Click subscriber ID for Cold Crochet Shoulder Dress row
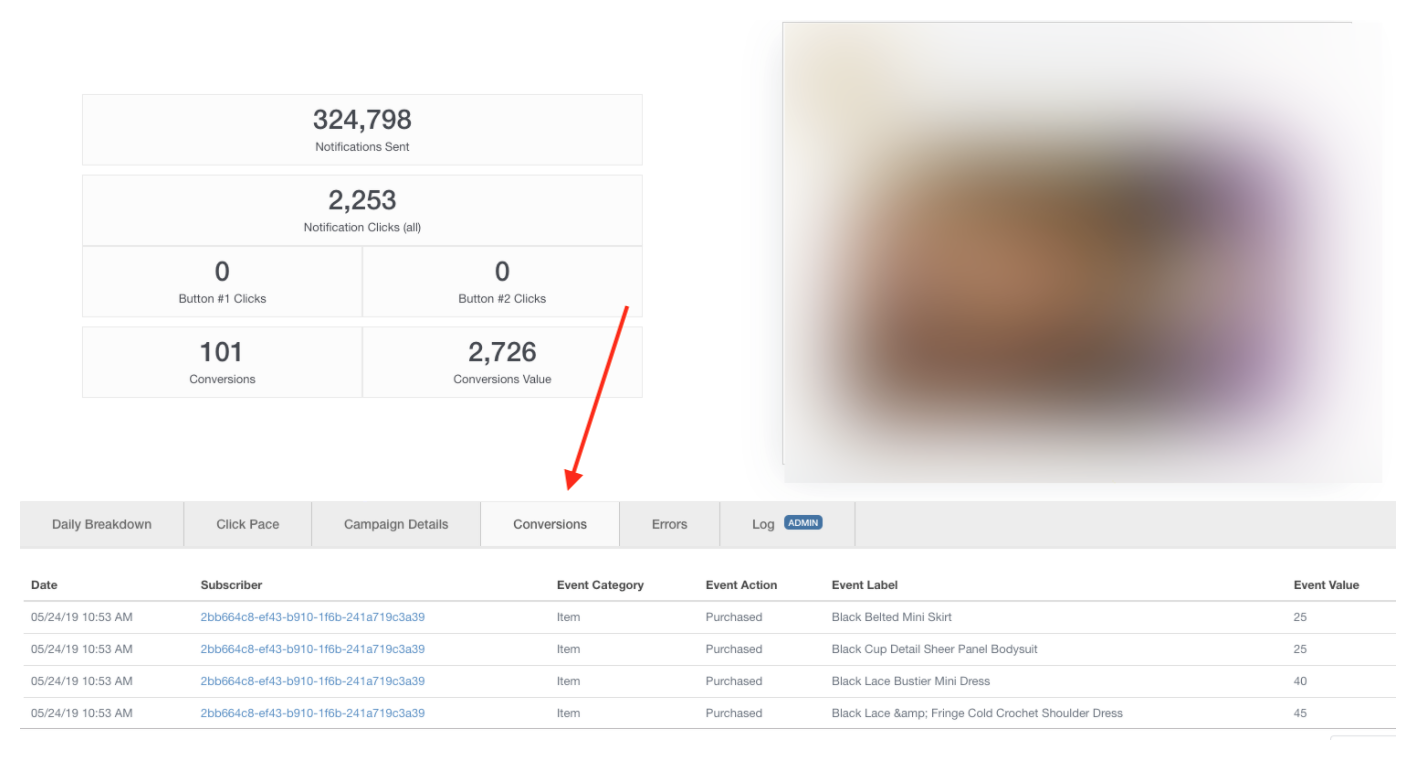1418x762 pixels. click(x=312, y=713)
